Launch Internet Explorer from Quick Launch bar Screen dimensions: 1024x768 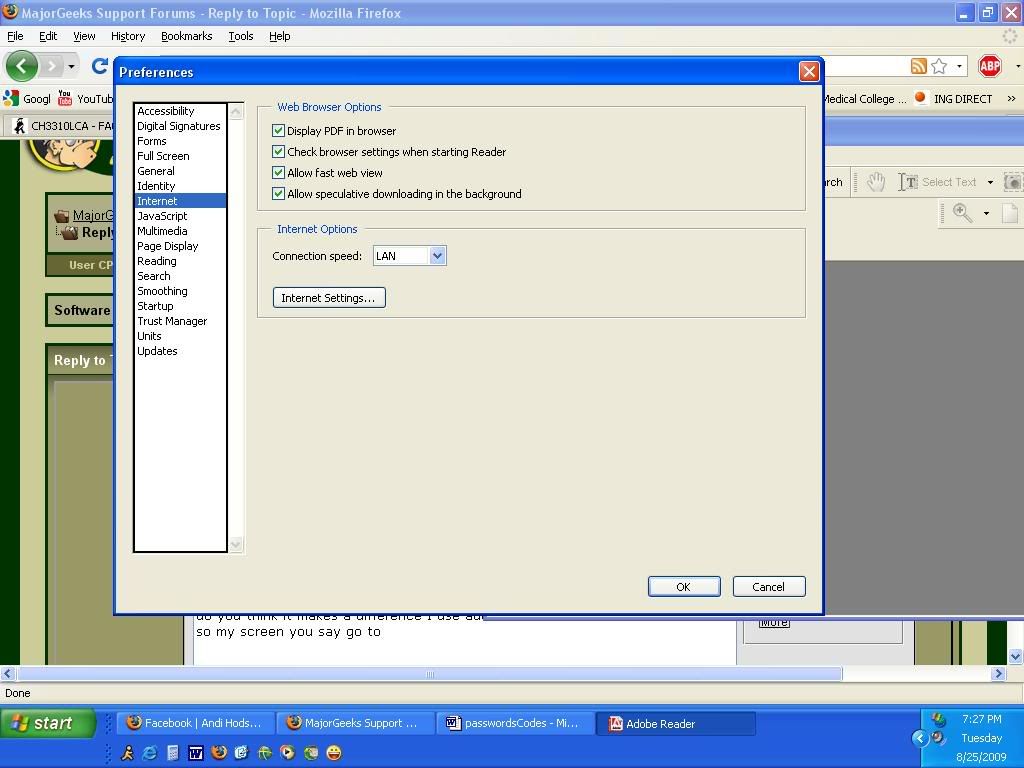coord(150,753)
